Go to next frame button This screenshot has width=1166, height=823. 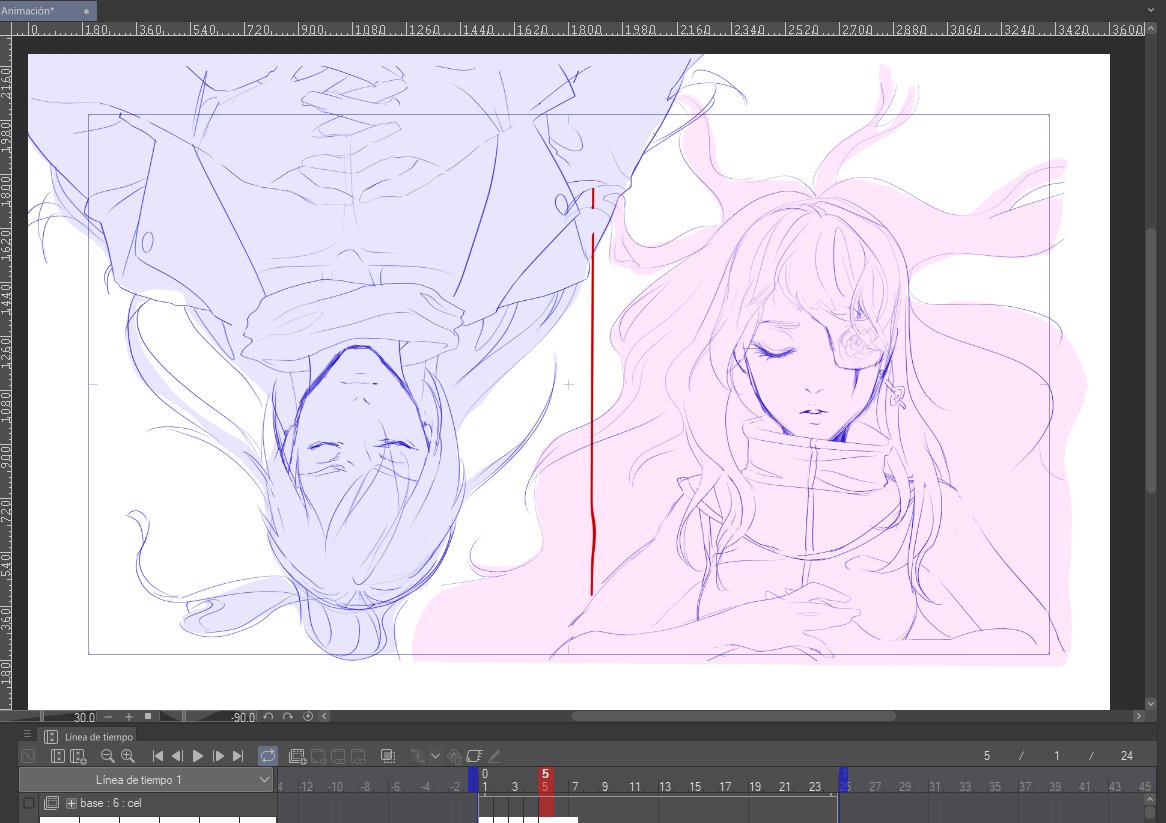coord(218,756)
